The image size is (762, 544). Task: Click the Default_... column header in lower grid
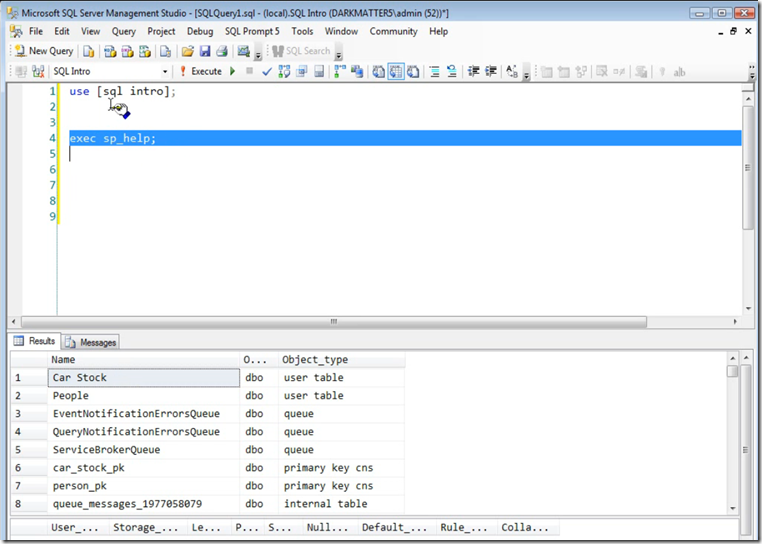tap(395, 527)
